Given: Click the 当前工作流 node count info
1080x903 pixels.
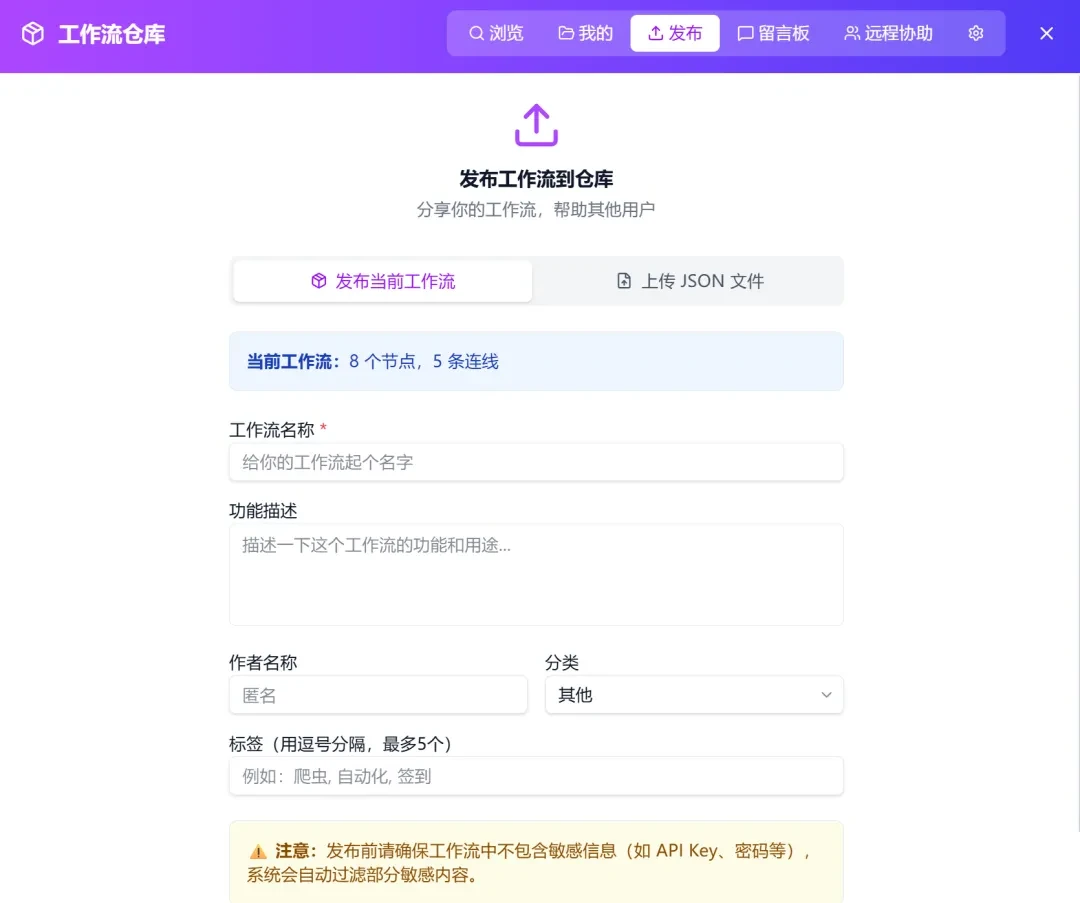Looking at the screenshot, I should click(x=373, y=362).
